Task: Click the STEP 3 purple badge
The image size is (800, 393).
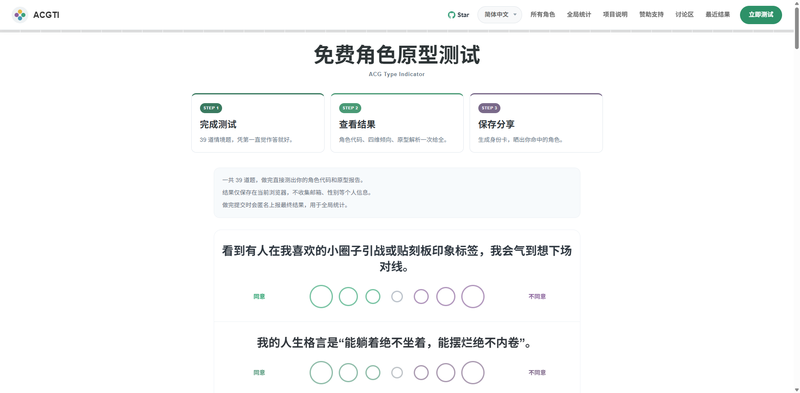Action: pyautogui.click(x=489, y=108)
